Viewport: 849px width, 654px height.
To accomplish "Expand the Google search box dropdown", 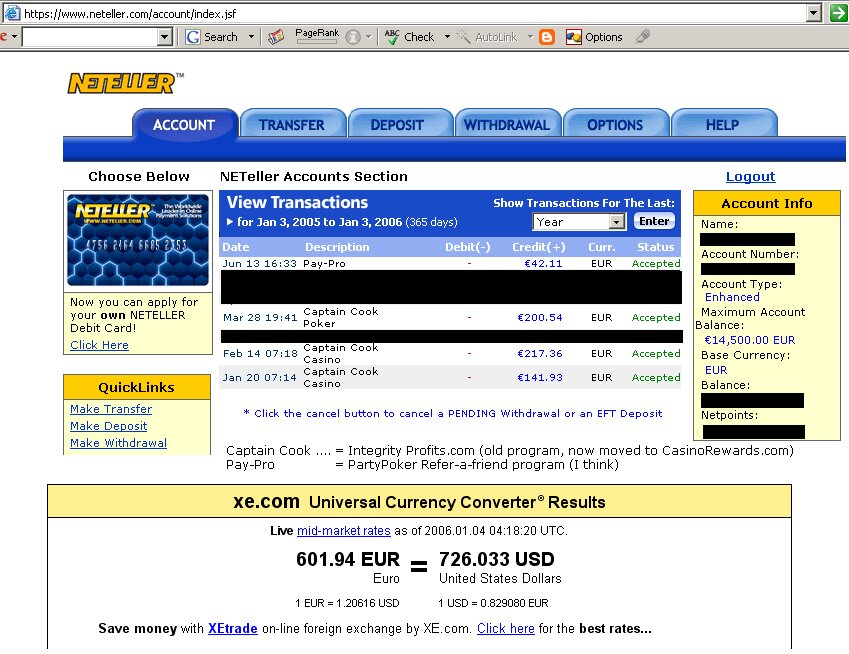I will (165, 37).
